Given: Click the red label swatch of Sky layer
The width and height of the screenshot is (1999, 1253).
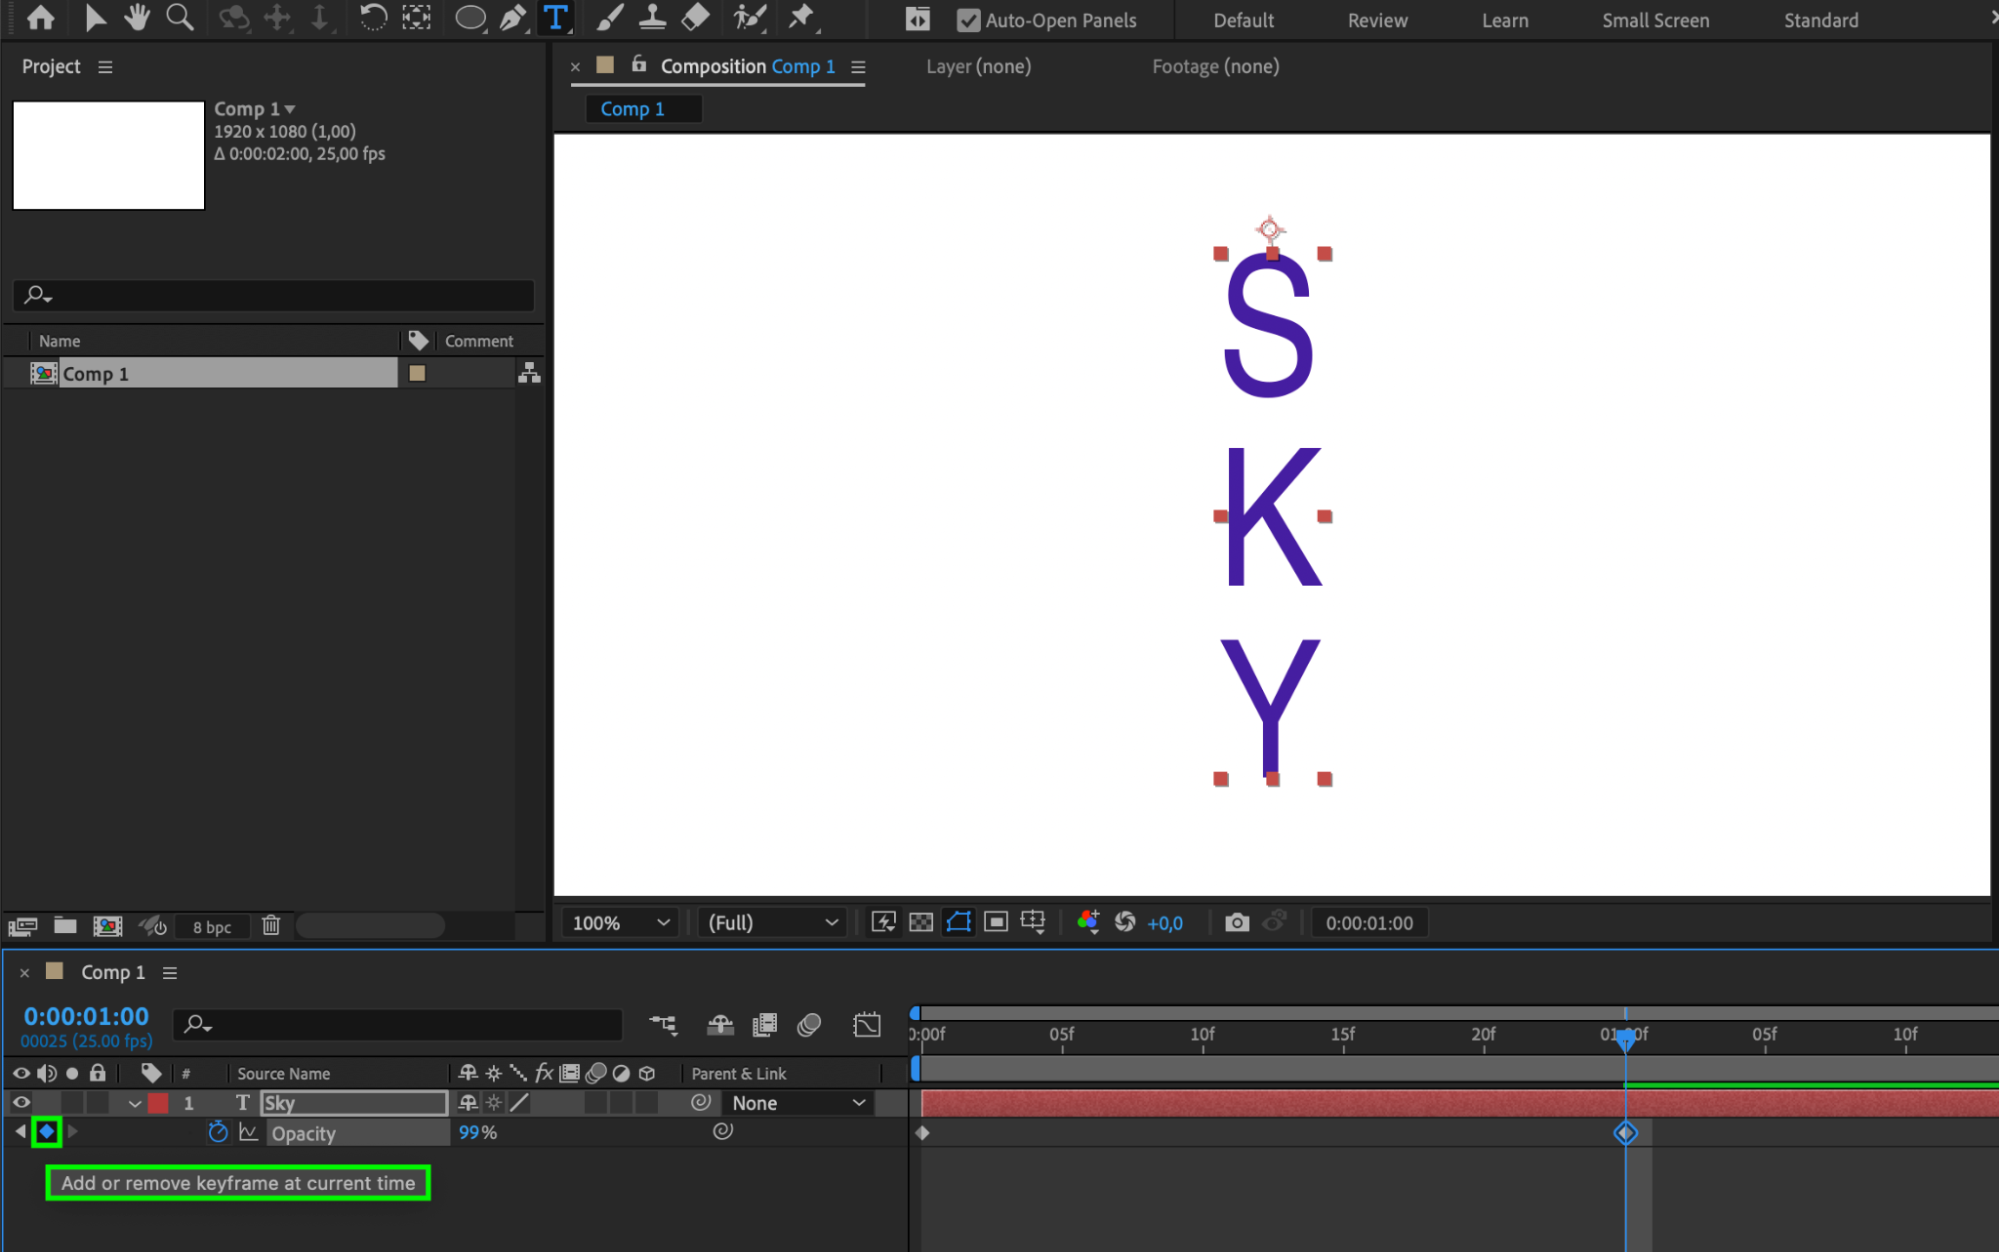Looking at the screenshot, I should coord(158,1103).
